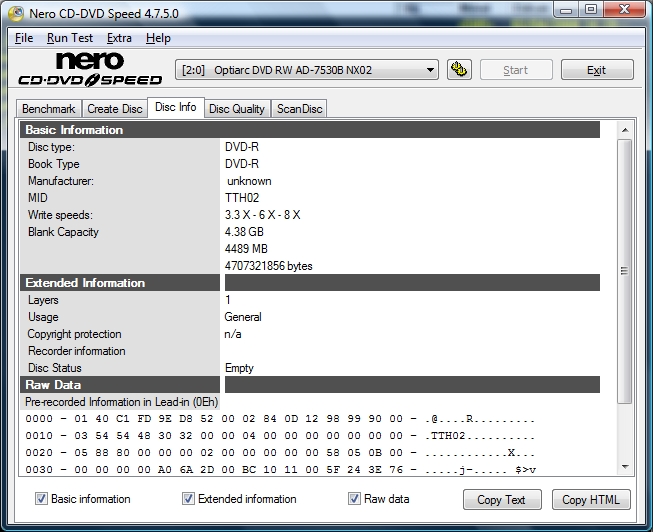The height and width of the screenshot is (532, 653).
Task: Click the Pre-recorded Information in Lead-in (0Eh) row
Action: pos(121,402)
